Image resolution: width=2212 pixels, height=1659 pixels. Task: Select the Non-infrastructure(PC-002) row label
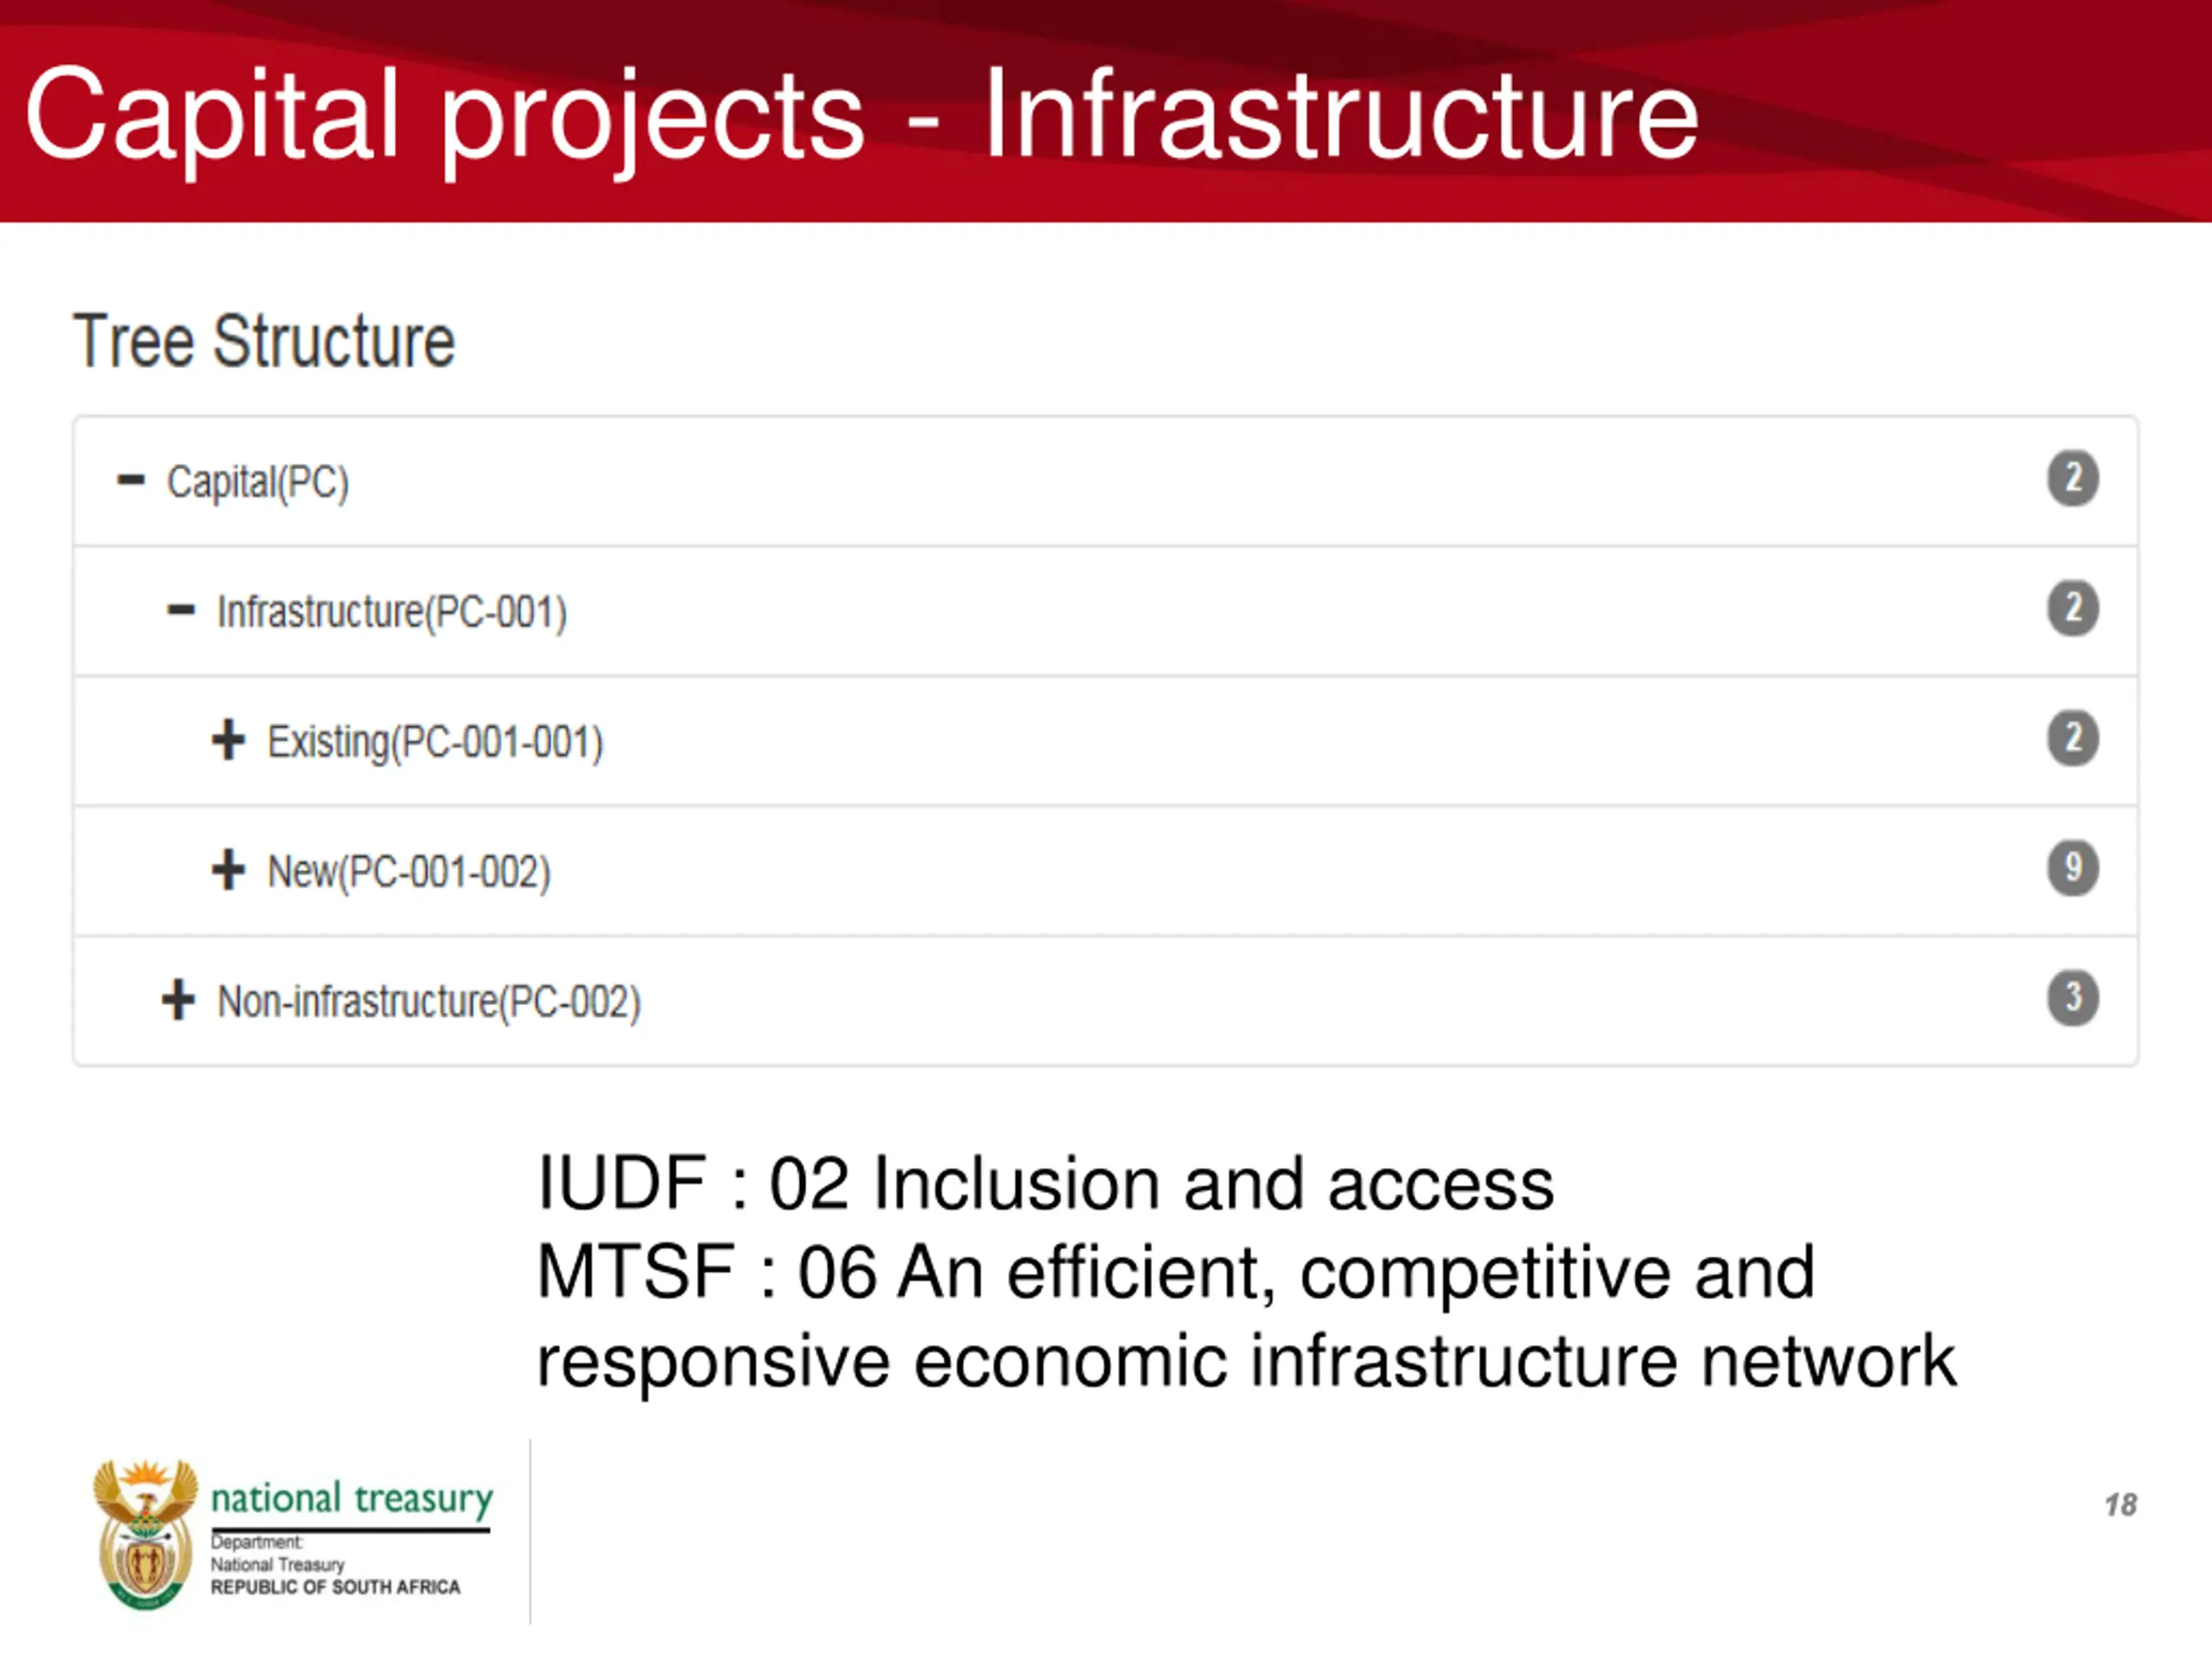coord(429,1003)
